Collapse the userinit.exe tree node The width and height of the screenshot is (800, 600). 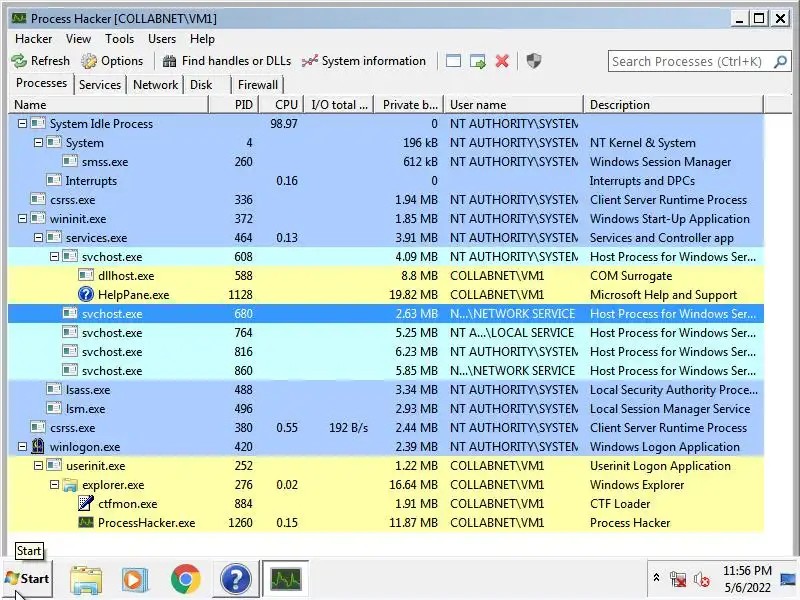pyautogui.click(x=38, y=466)
